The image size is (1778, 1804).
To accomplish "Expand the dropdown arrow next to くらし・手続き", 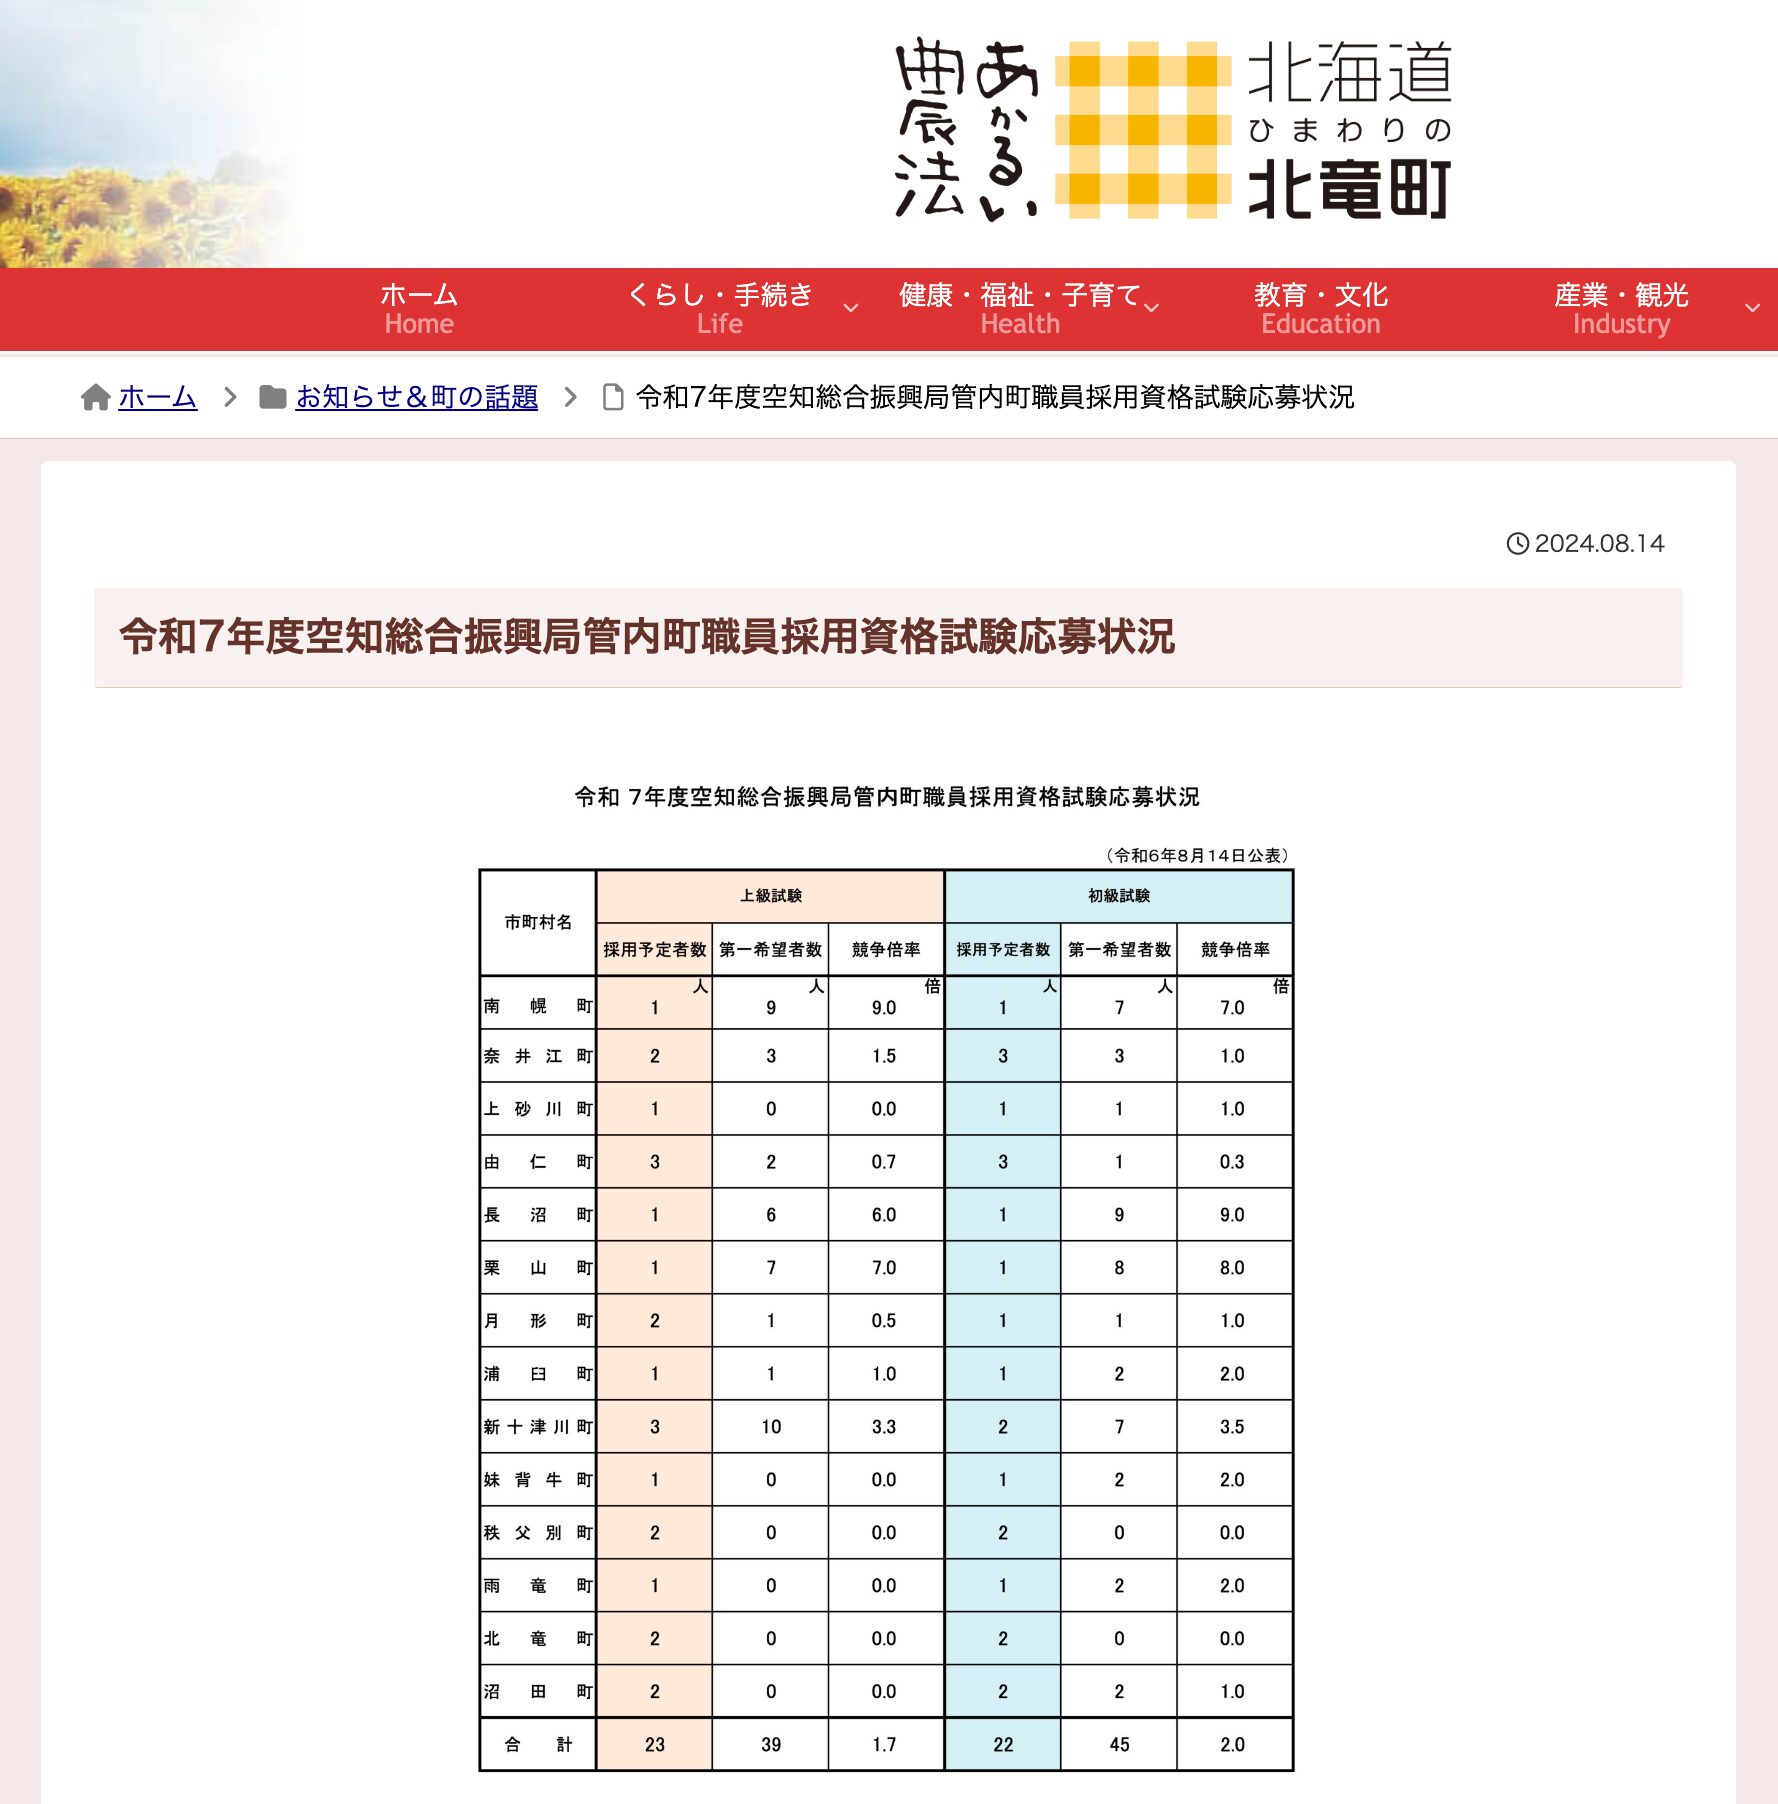I will click(x=851, y=310).
